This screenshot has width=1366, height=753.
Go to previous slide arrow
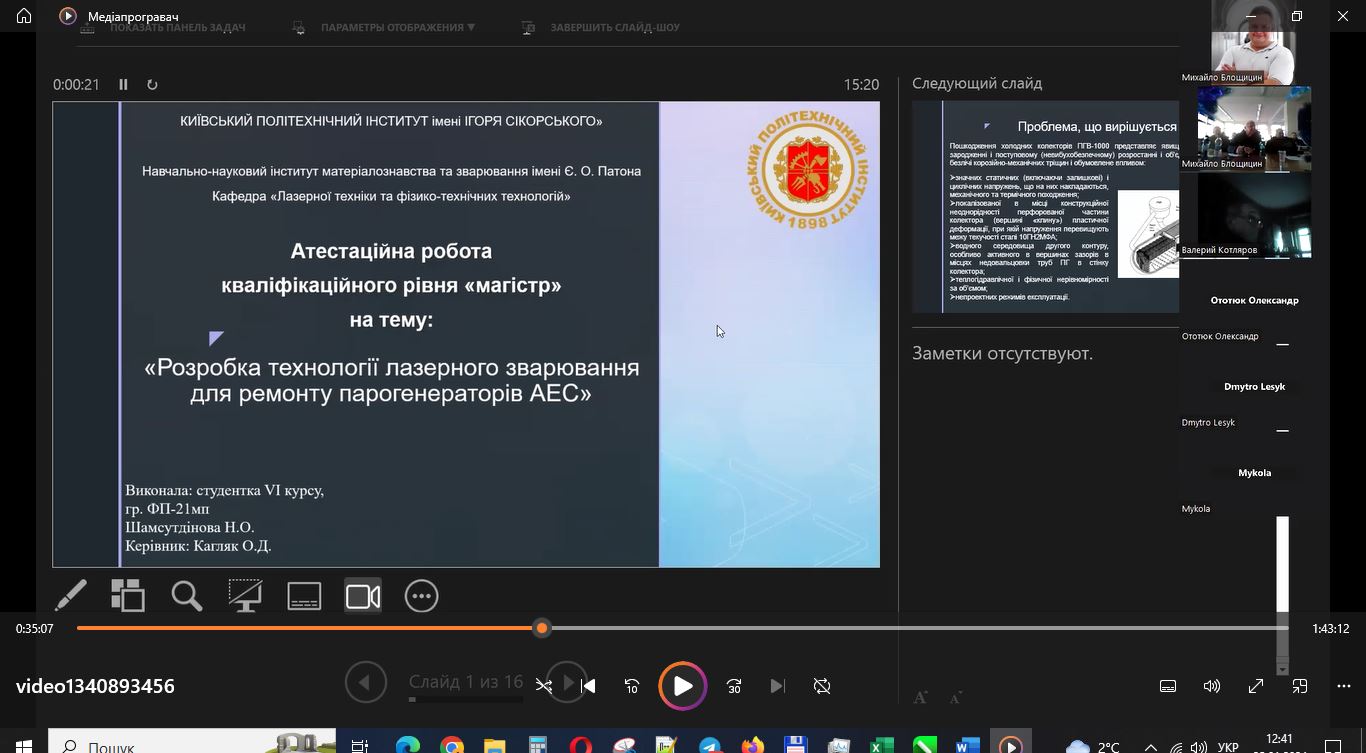365,683
